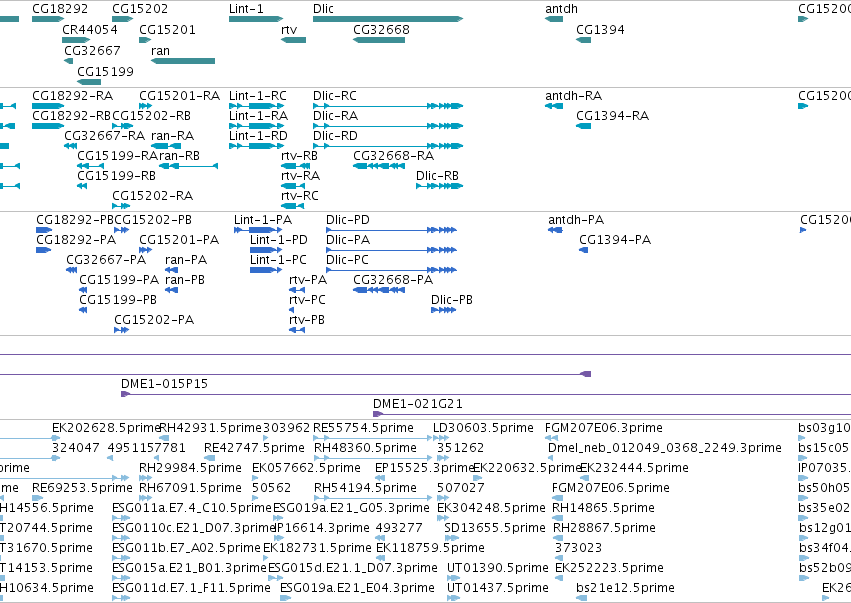Click the RE55754.5prime EST label
The image size is (851, 603).
click(363, 428)
